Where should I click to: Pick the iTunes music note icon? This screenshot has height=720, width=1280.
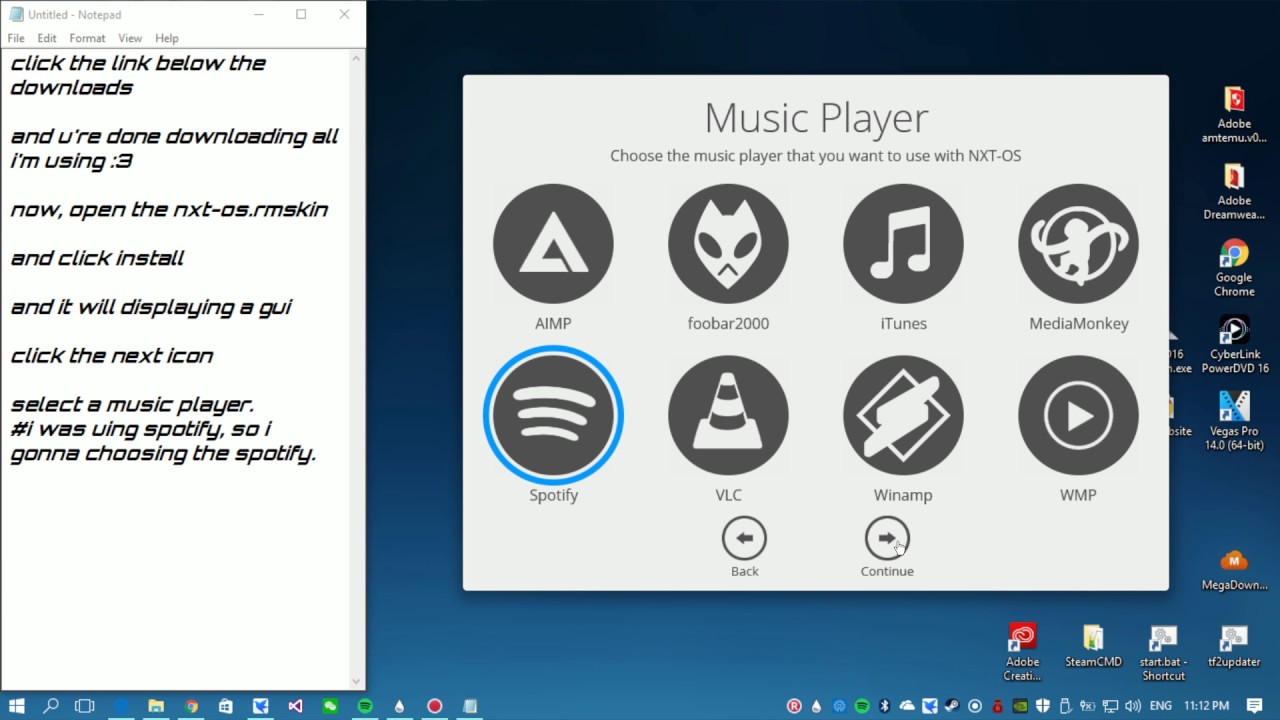(903, 244)
